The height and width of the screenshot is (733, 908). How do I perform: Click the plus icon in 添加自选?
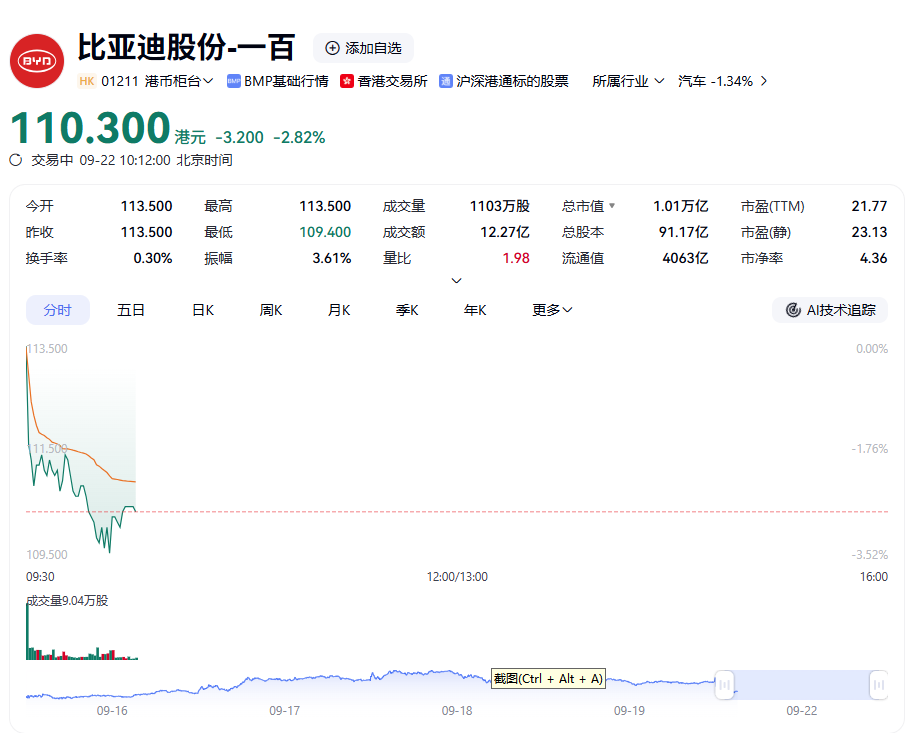[x=332, y=48]
